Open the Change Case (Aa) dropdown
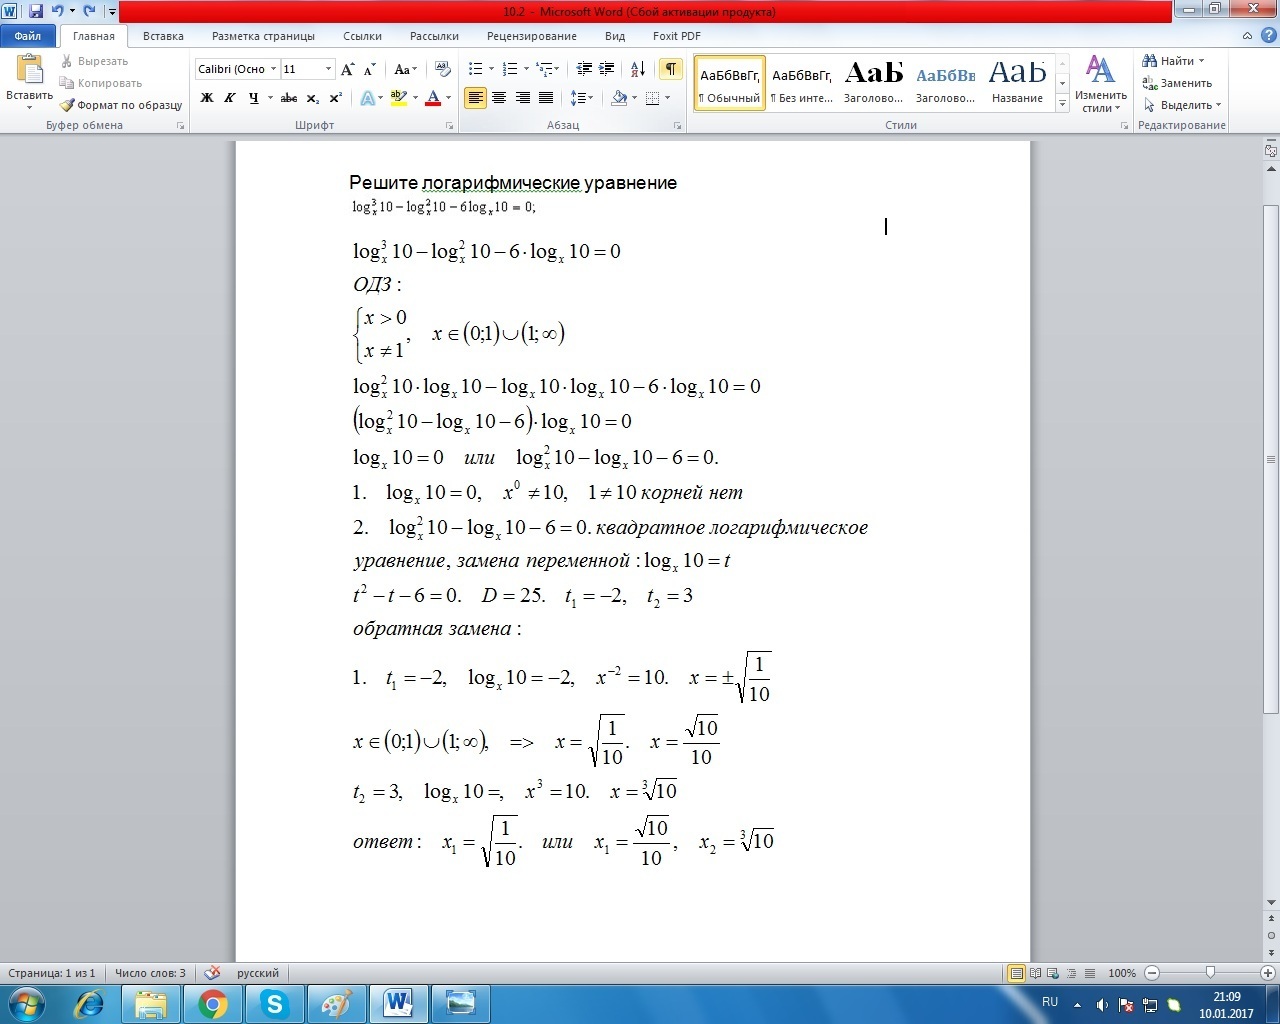The width and height of the screenshot is (1280, 1024). coord(405,69)
